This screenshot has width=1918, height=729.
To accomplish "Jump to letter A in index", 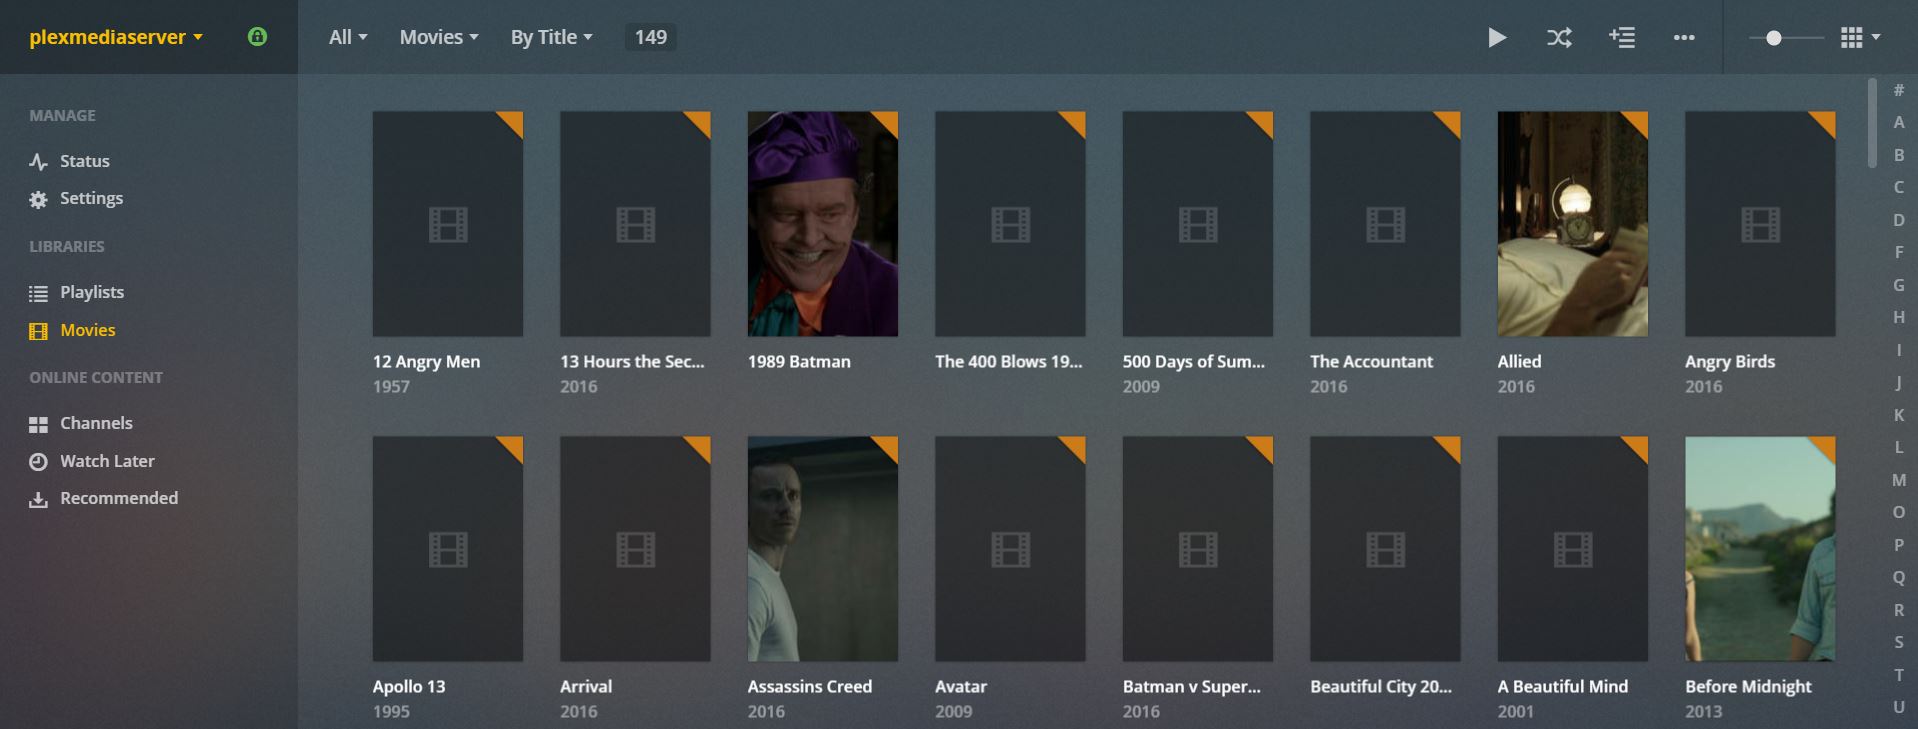I will 1898,122.
